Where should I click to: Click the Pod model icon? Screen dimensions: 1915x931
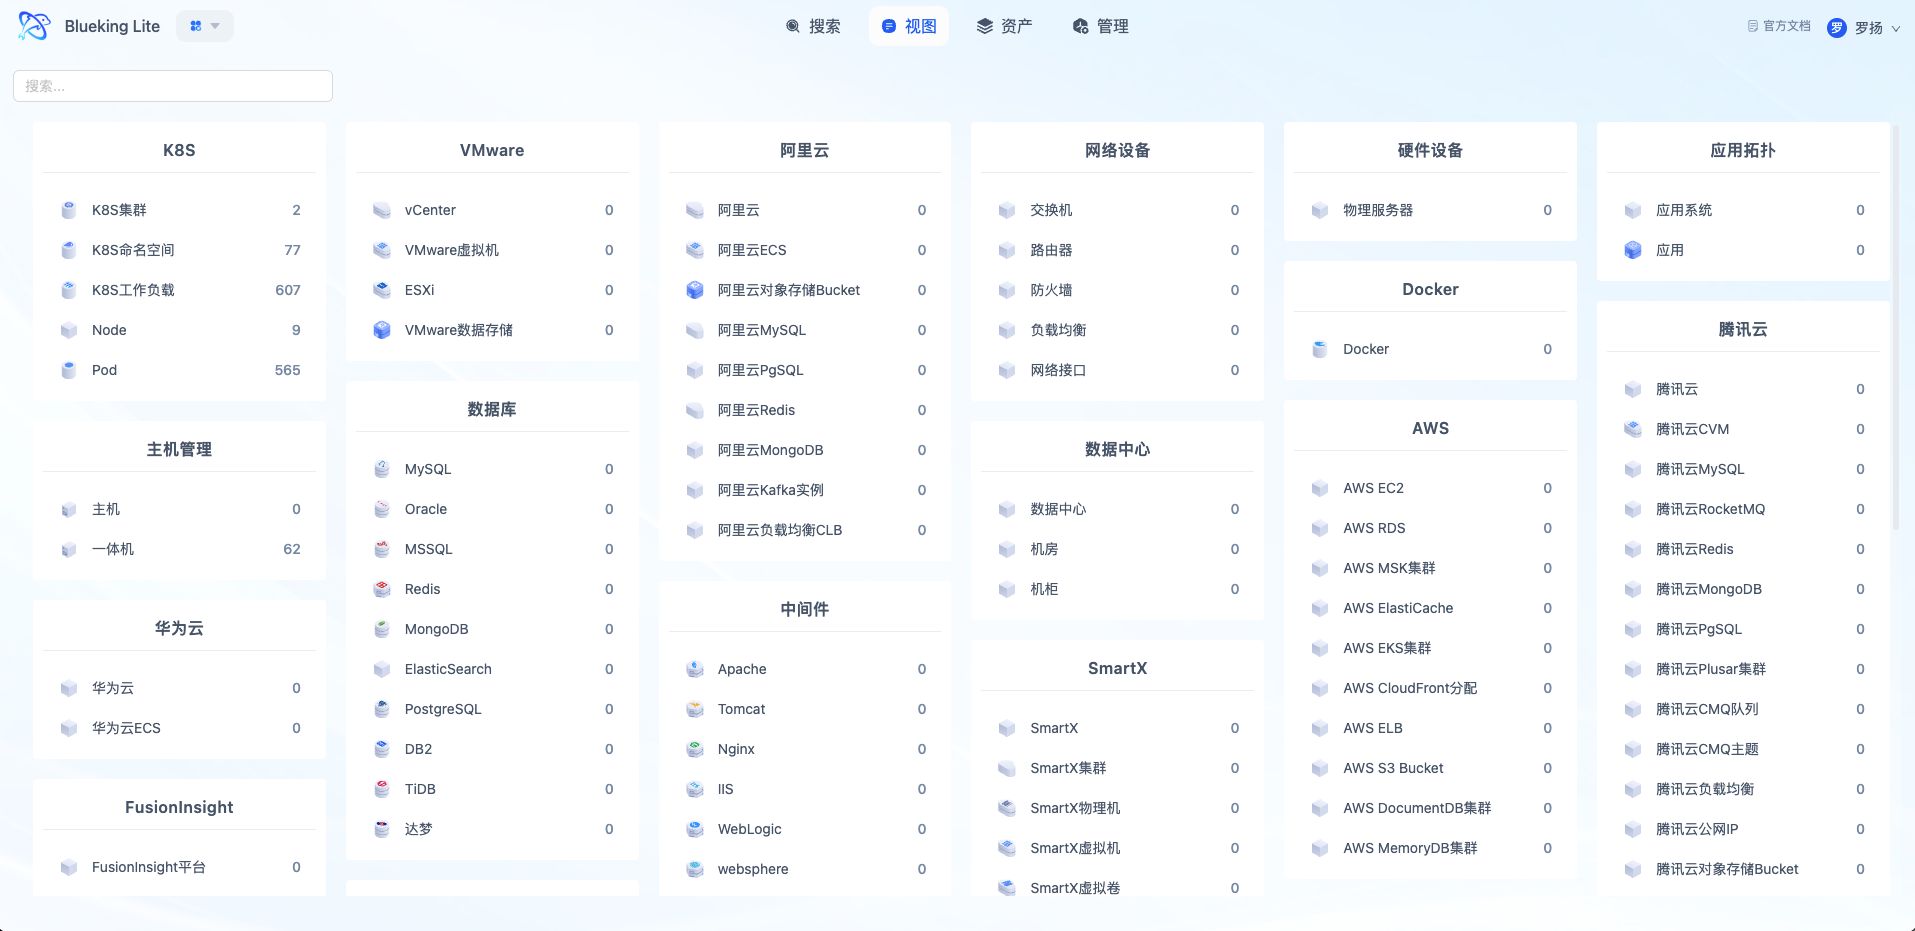[x=69, y=370]
